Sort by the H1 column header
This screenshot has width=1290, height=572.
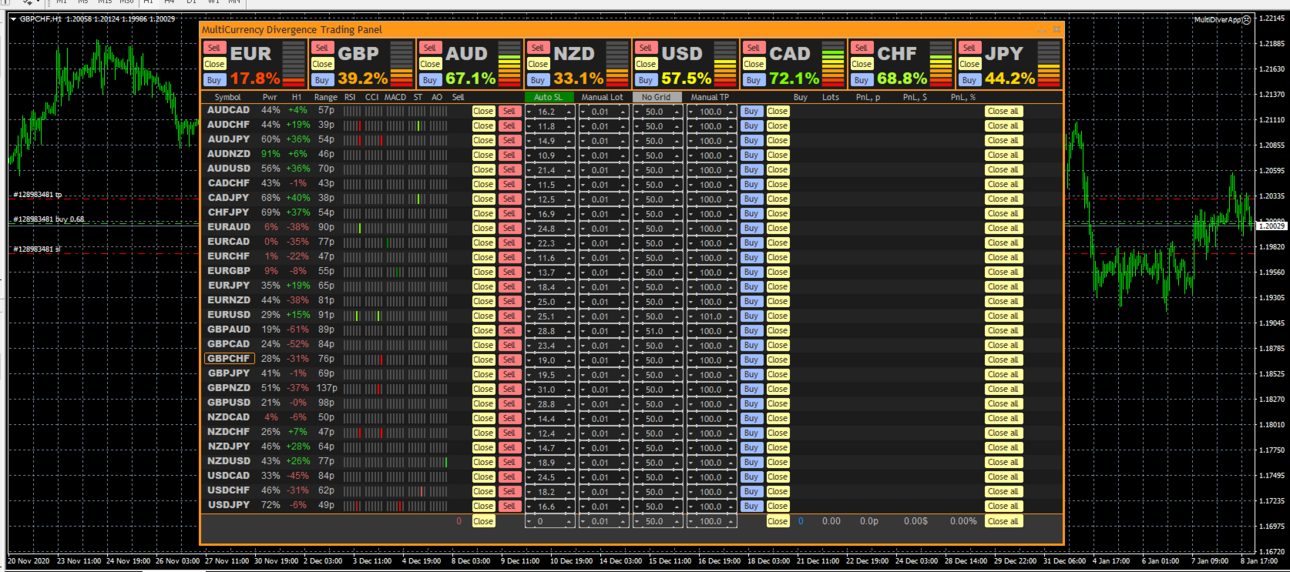(x=297, y=97)
